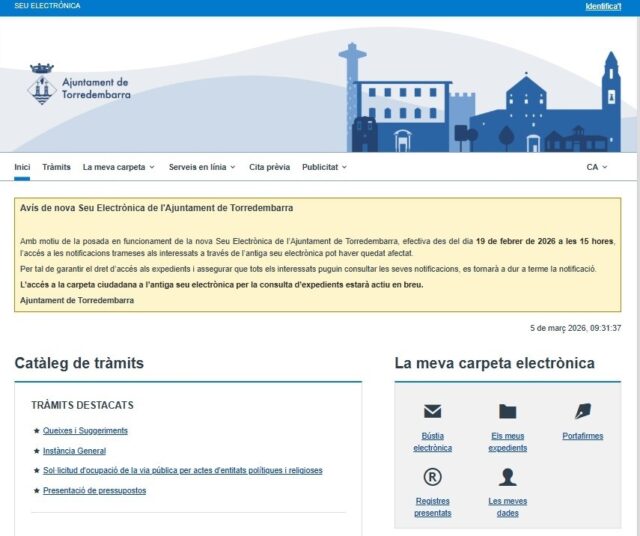Open the Portafirmes pen icon

[x=583, y=411]
